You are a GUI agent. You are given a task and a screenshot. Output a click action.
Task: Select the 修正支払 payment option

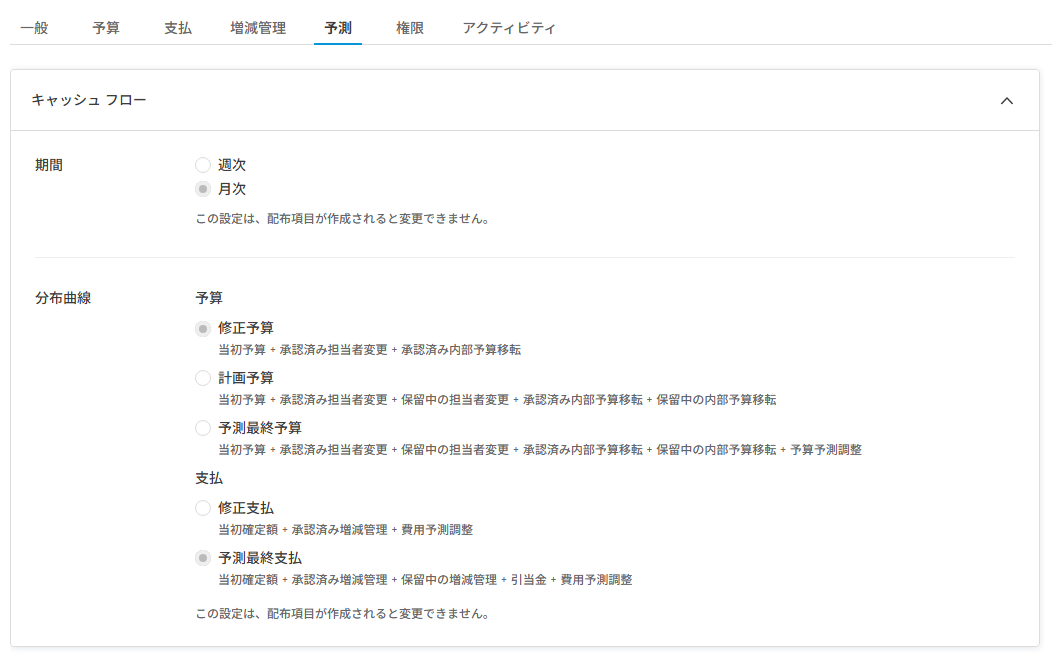204,507
